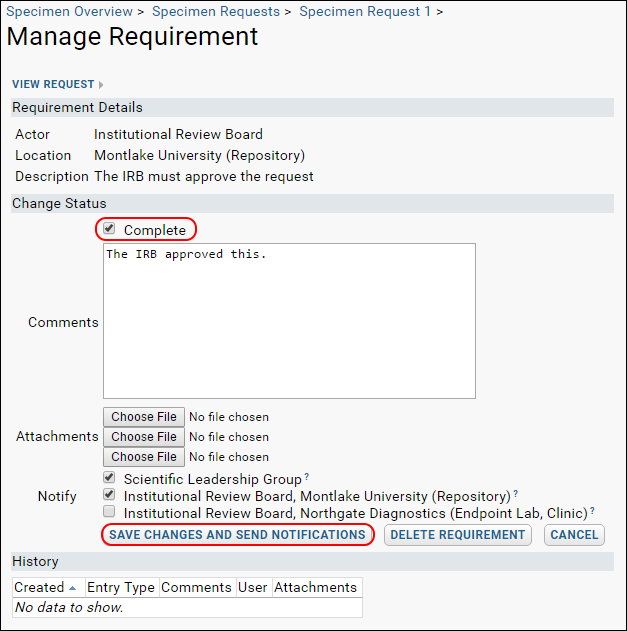Toggle Institutional Review Board Montlake University checkbox
The height and width of the screenshot is (631, 627).
tap(109, 494)
